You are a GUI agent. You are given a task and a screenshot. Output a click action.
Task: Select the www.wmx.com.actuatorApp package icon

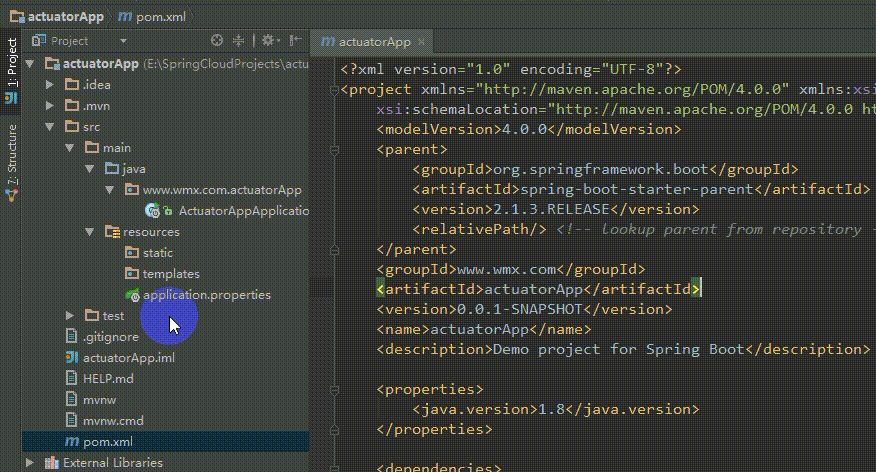(x=132, y=189)
